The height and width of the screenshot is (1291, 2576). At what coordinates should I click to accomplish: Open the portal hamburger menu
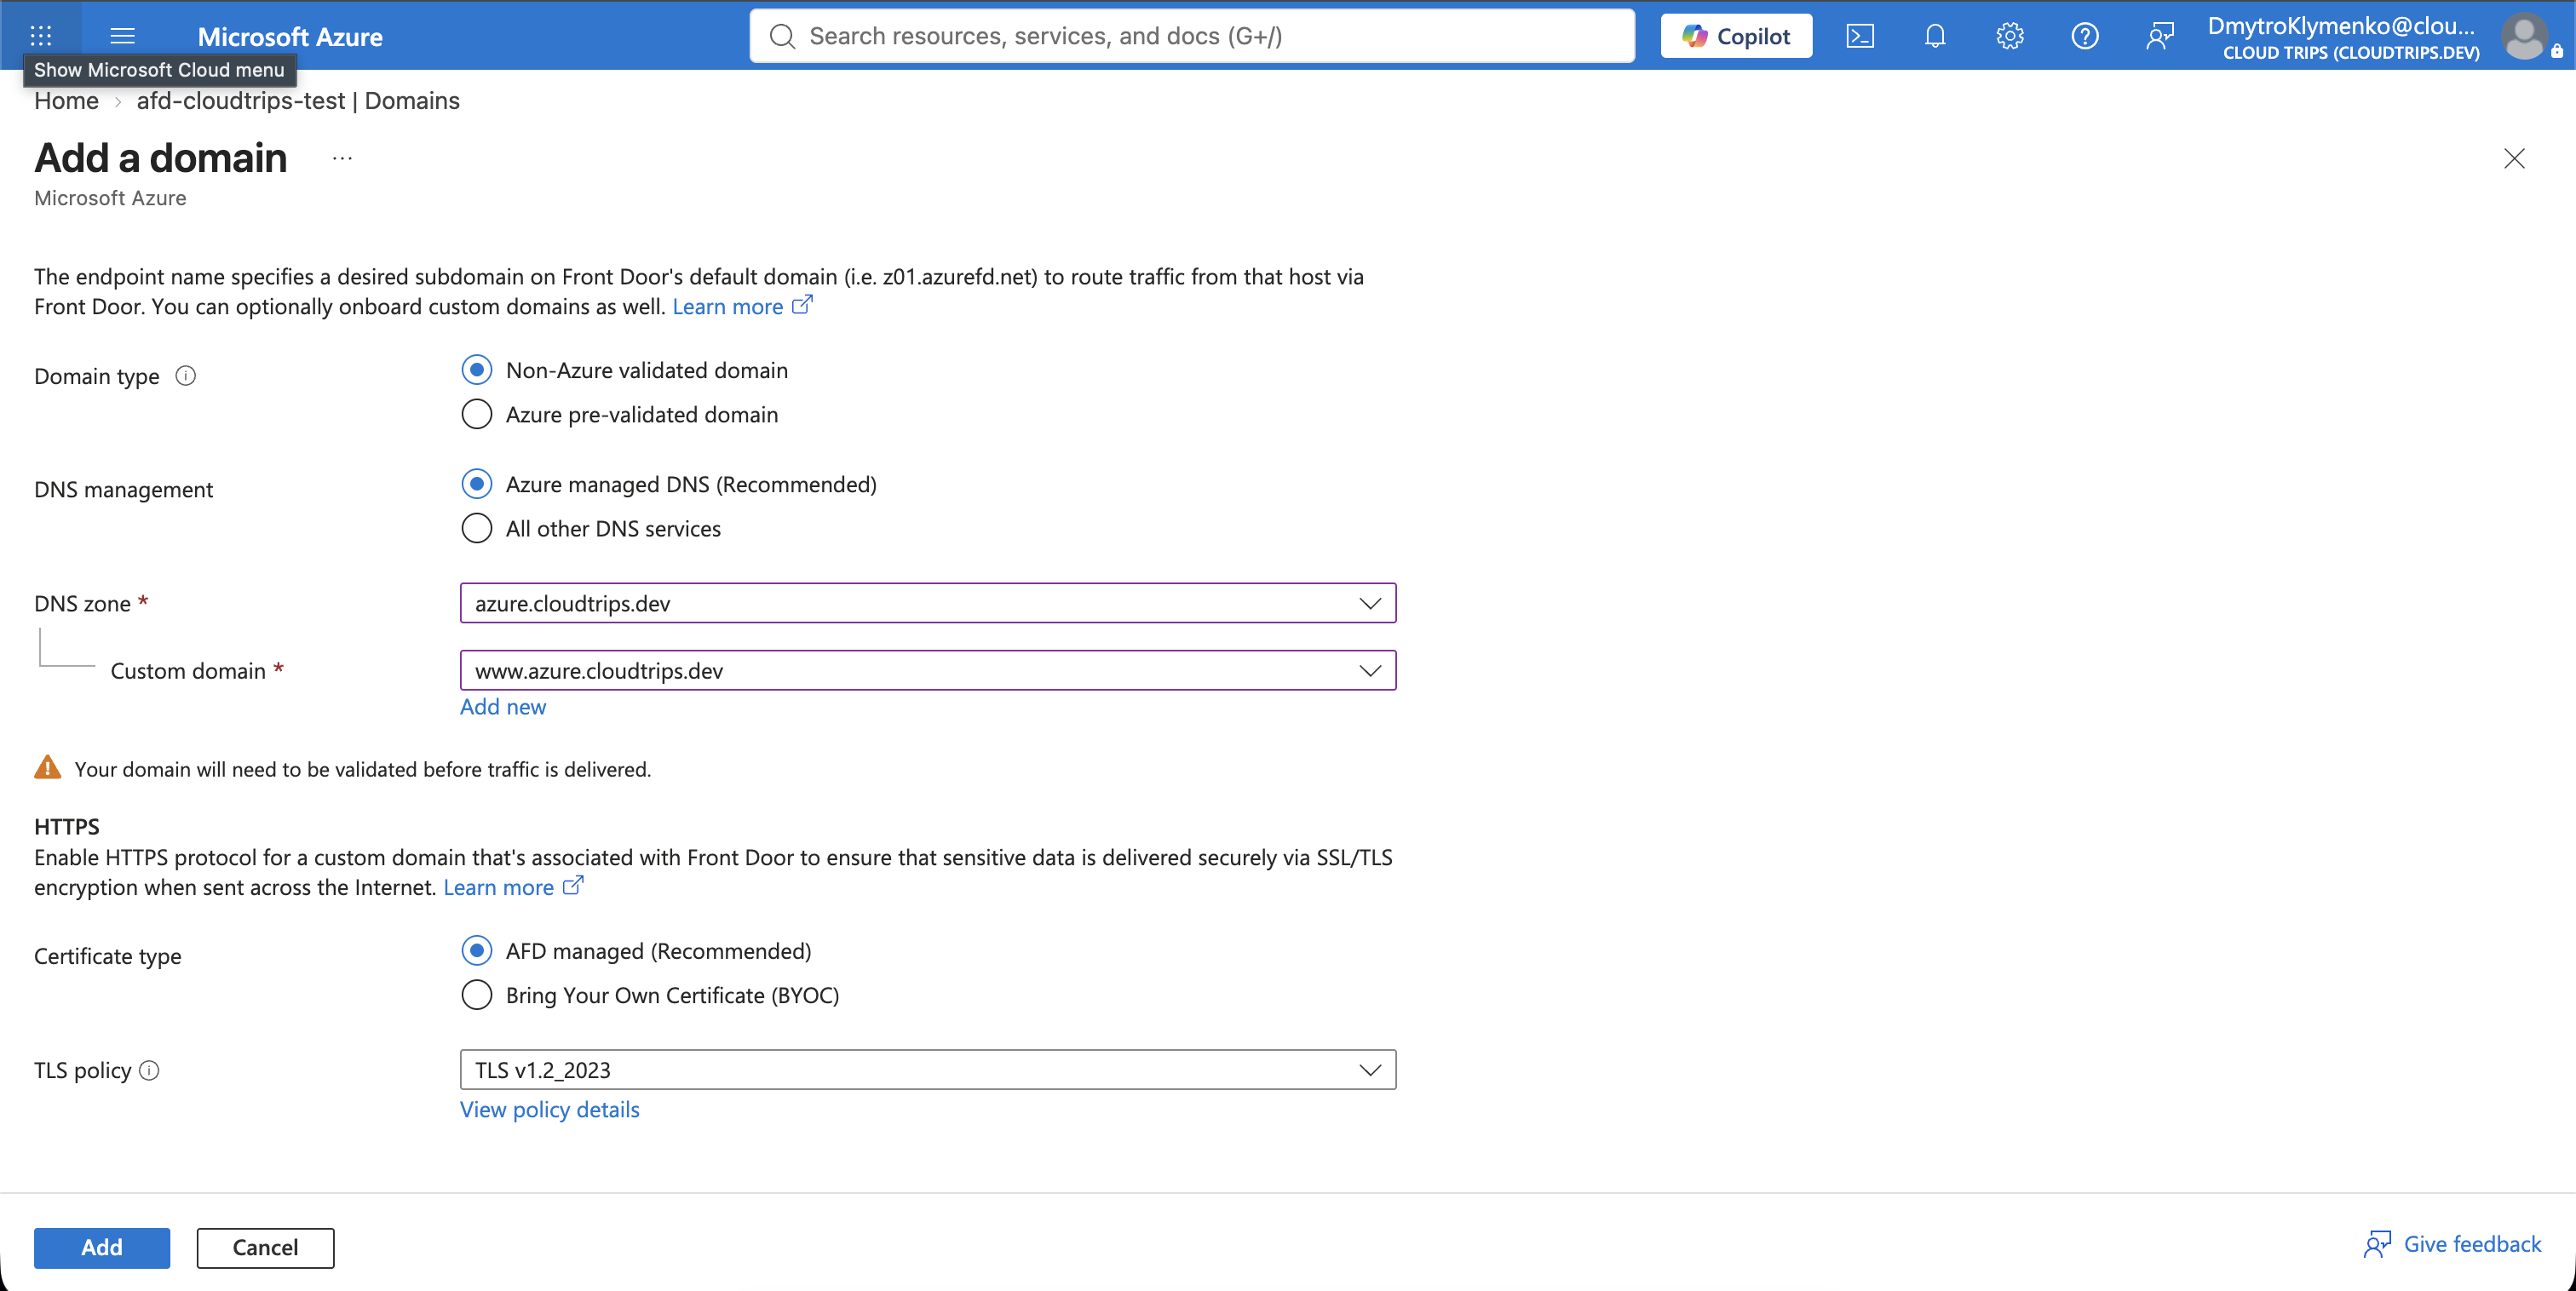tap(122, 35)
